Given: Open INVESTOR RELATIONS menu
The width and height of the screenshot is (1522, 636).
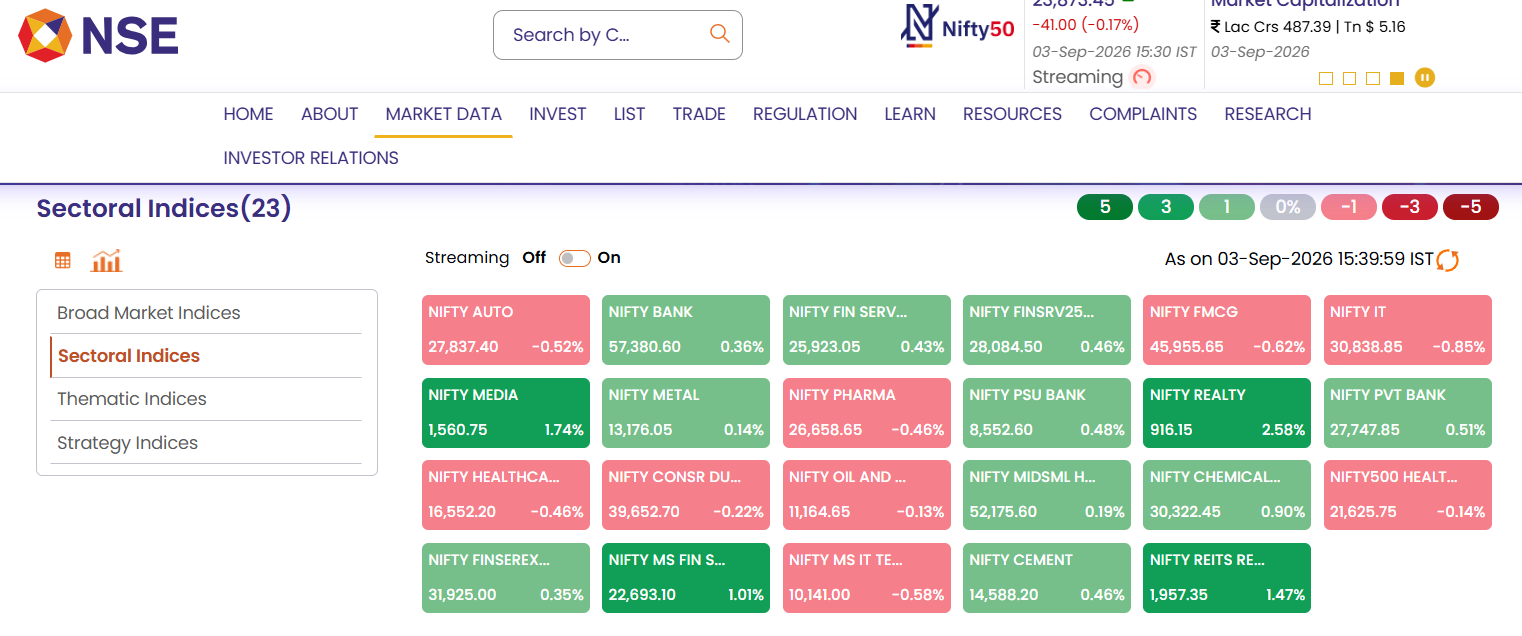Looking at the screenshot, I should tap(311, 158).
